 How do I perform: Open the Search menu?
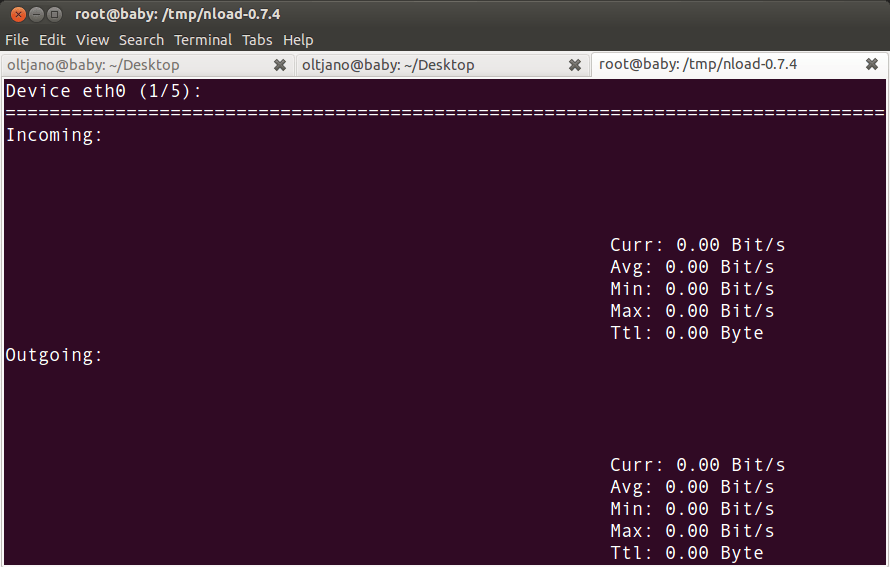click(141, 40)
